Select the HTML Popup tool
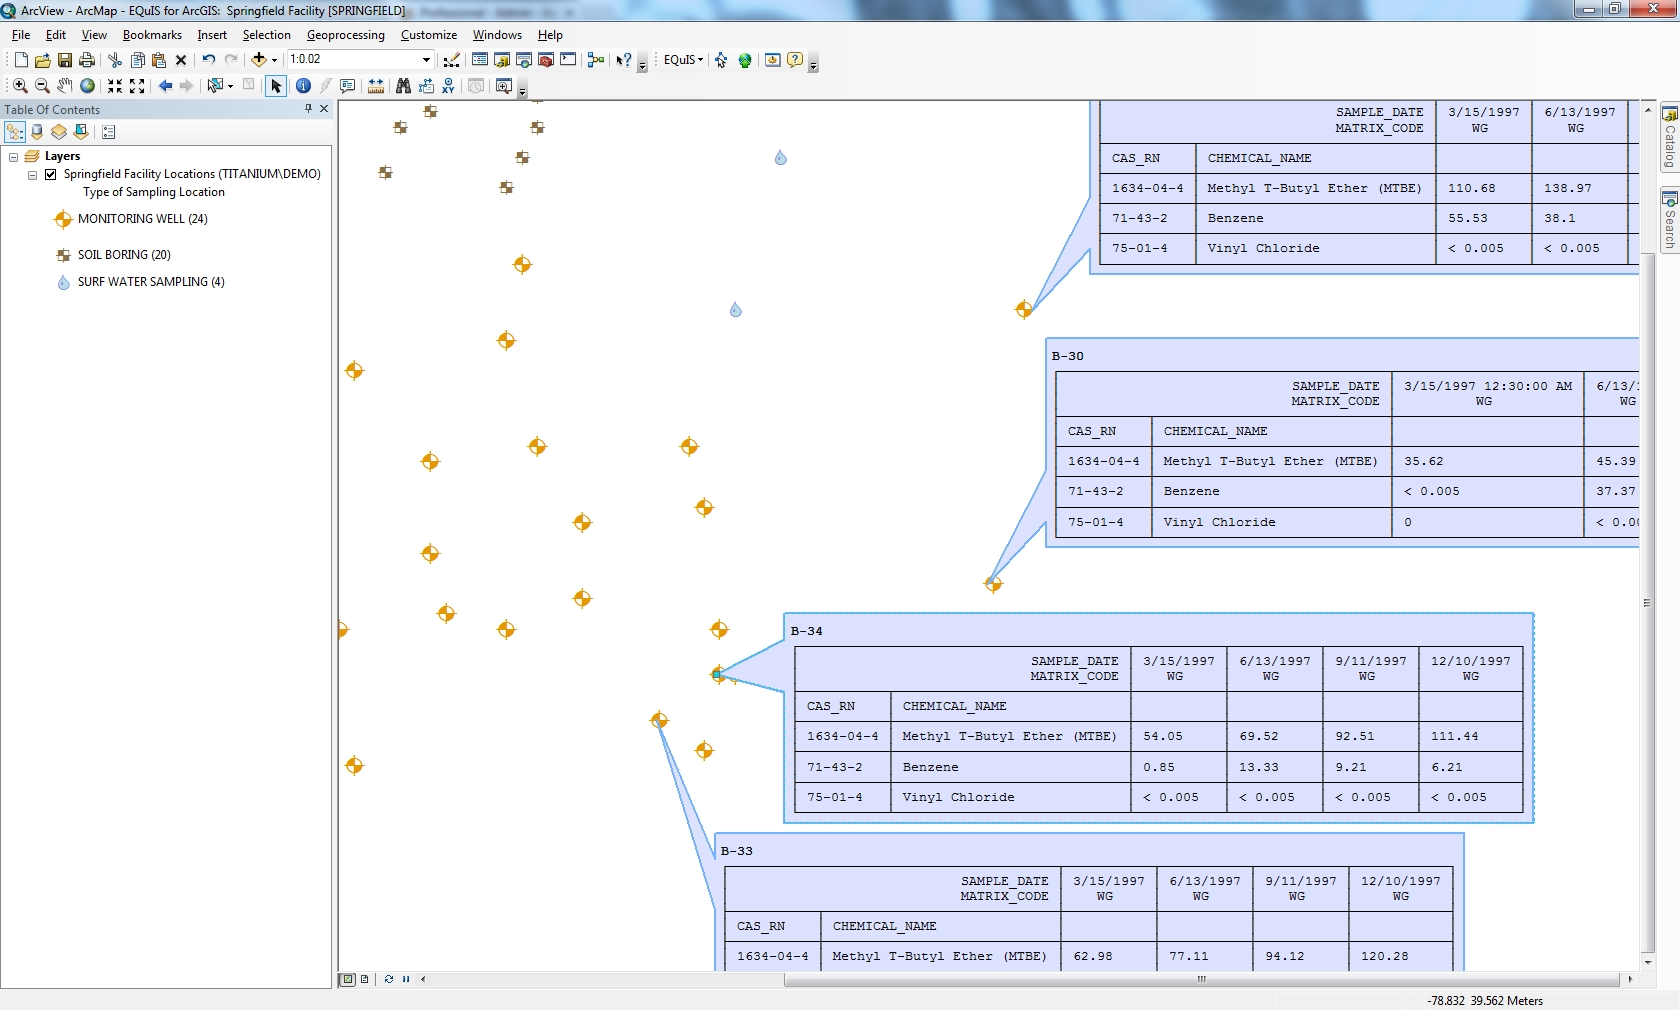Screen dimensions: 1680x1010 [x=347, y=86]
